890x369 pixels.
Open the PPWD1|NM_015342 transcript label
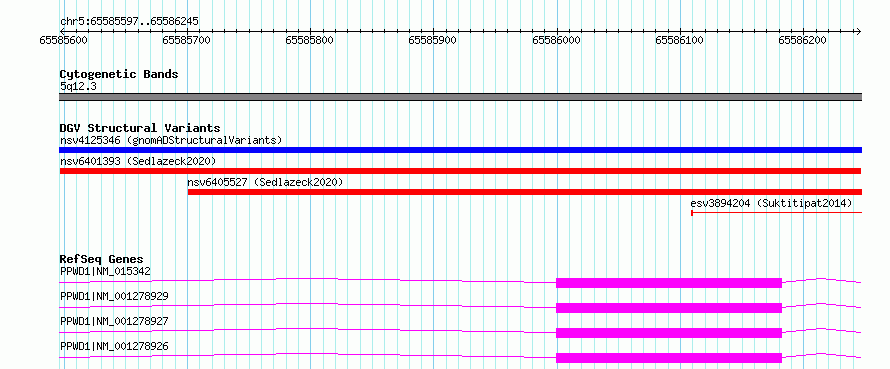[x=105, y=271]
